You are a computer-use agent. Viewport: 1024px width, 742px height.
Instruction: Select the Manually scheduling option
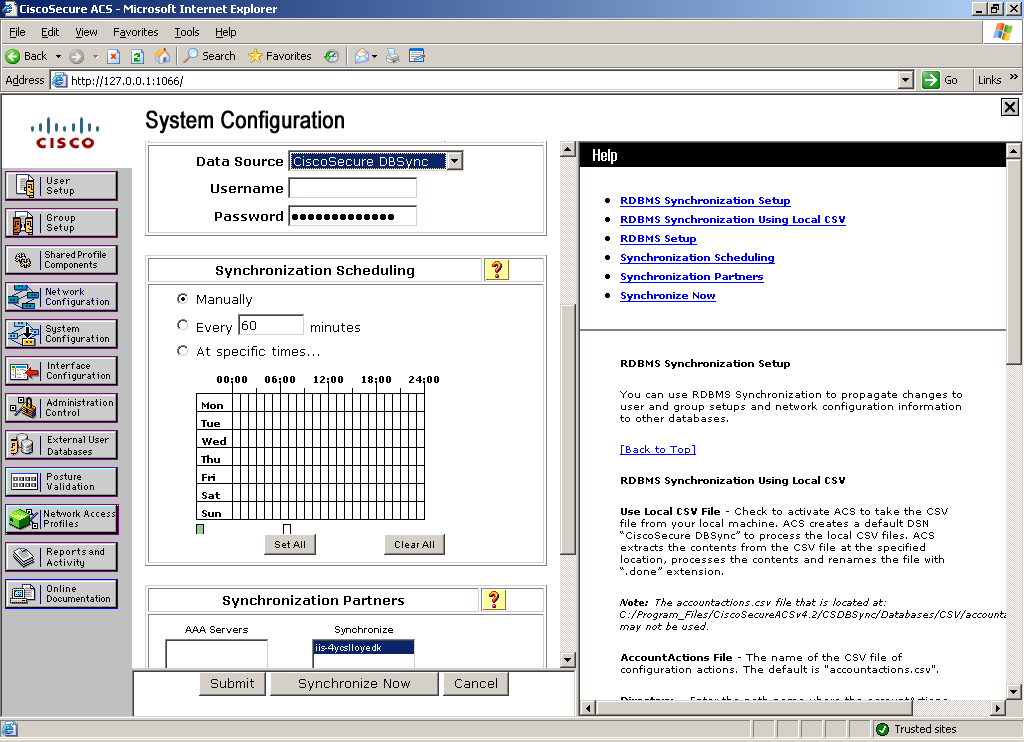pos(183,298)
